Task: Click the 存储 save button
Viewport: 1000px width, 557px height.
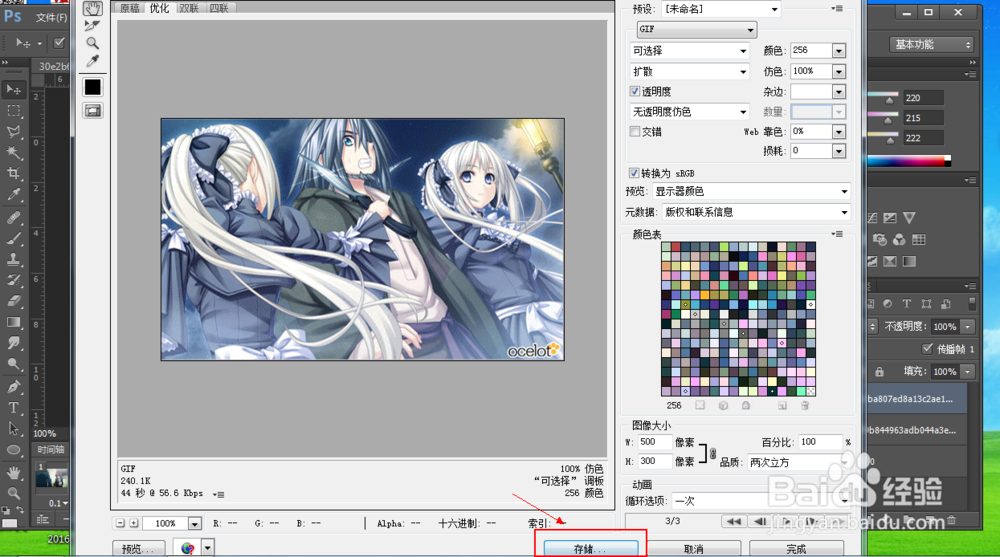Action: 591,548
